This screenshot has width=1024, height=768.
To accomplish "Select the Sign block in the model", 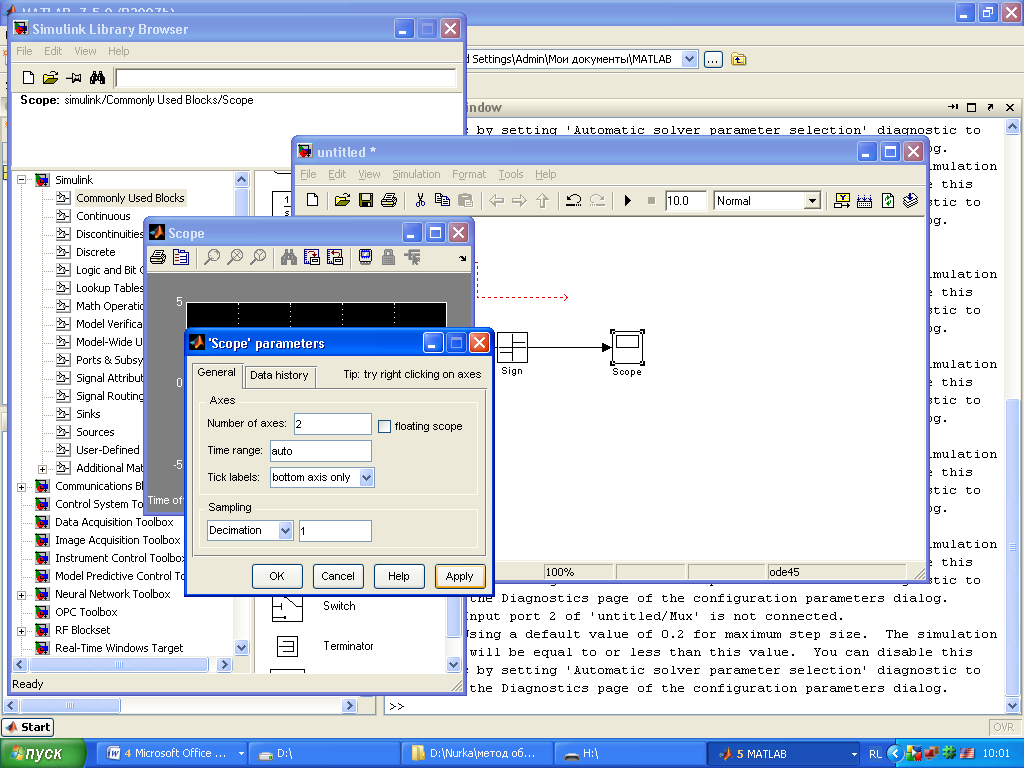I will coord(513,347).
